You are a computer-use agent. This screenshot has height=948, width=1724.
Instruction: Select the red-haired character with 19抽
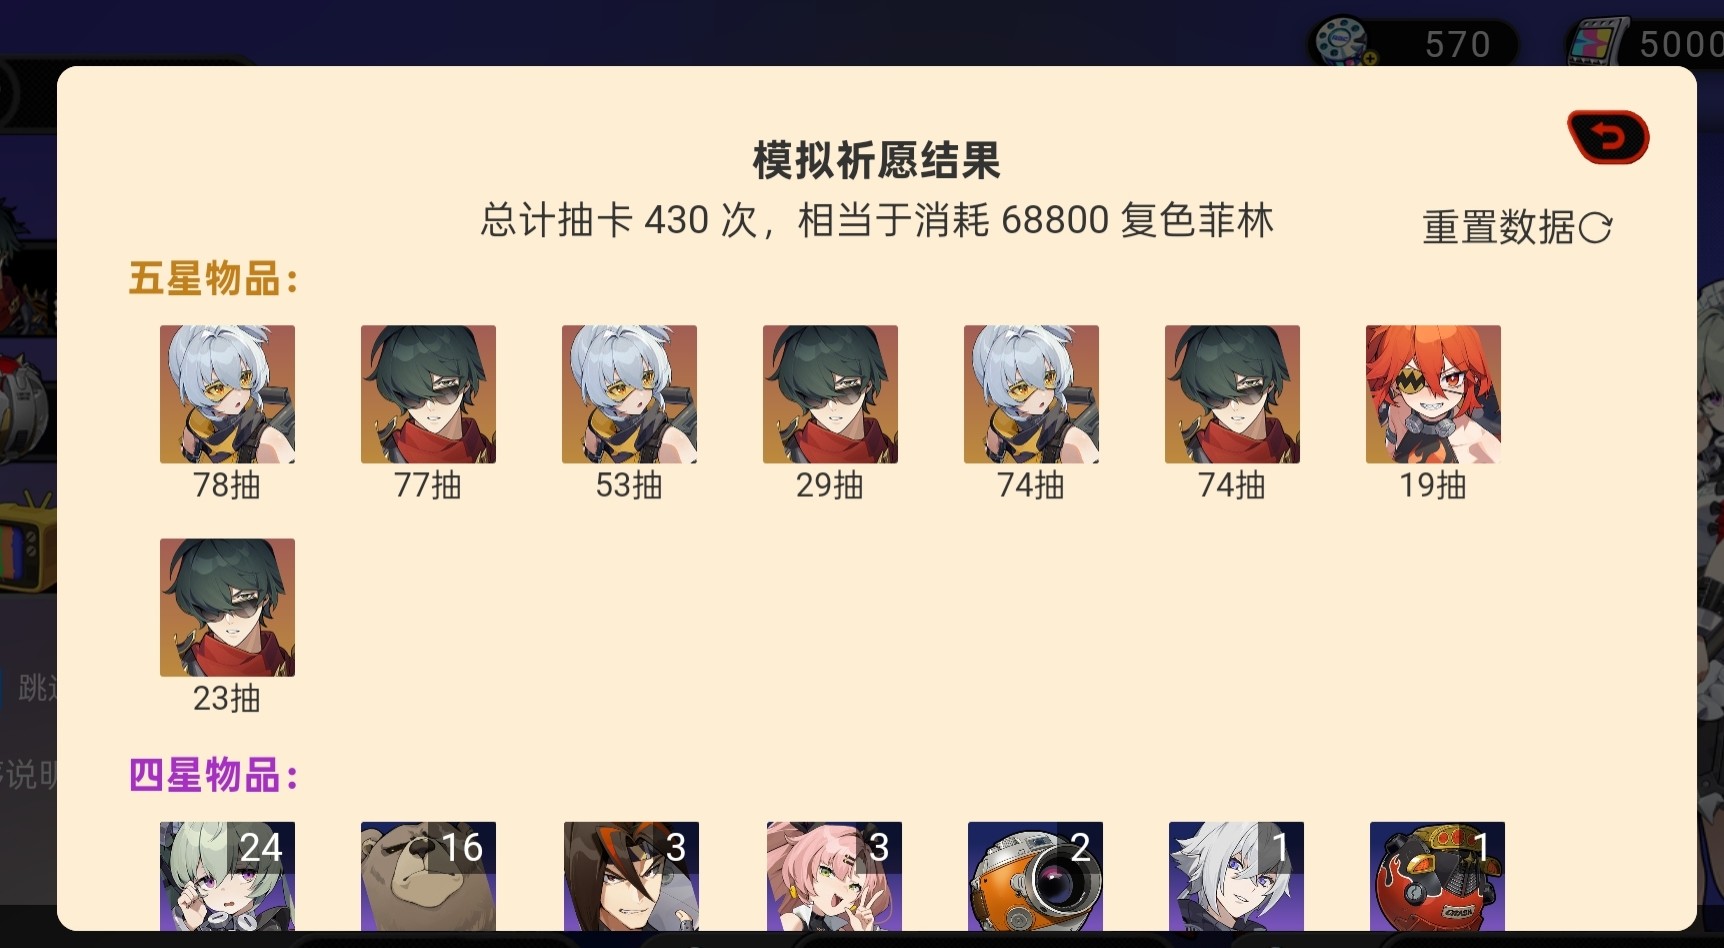(x=1433, y=394)
